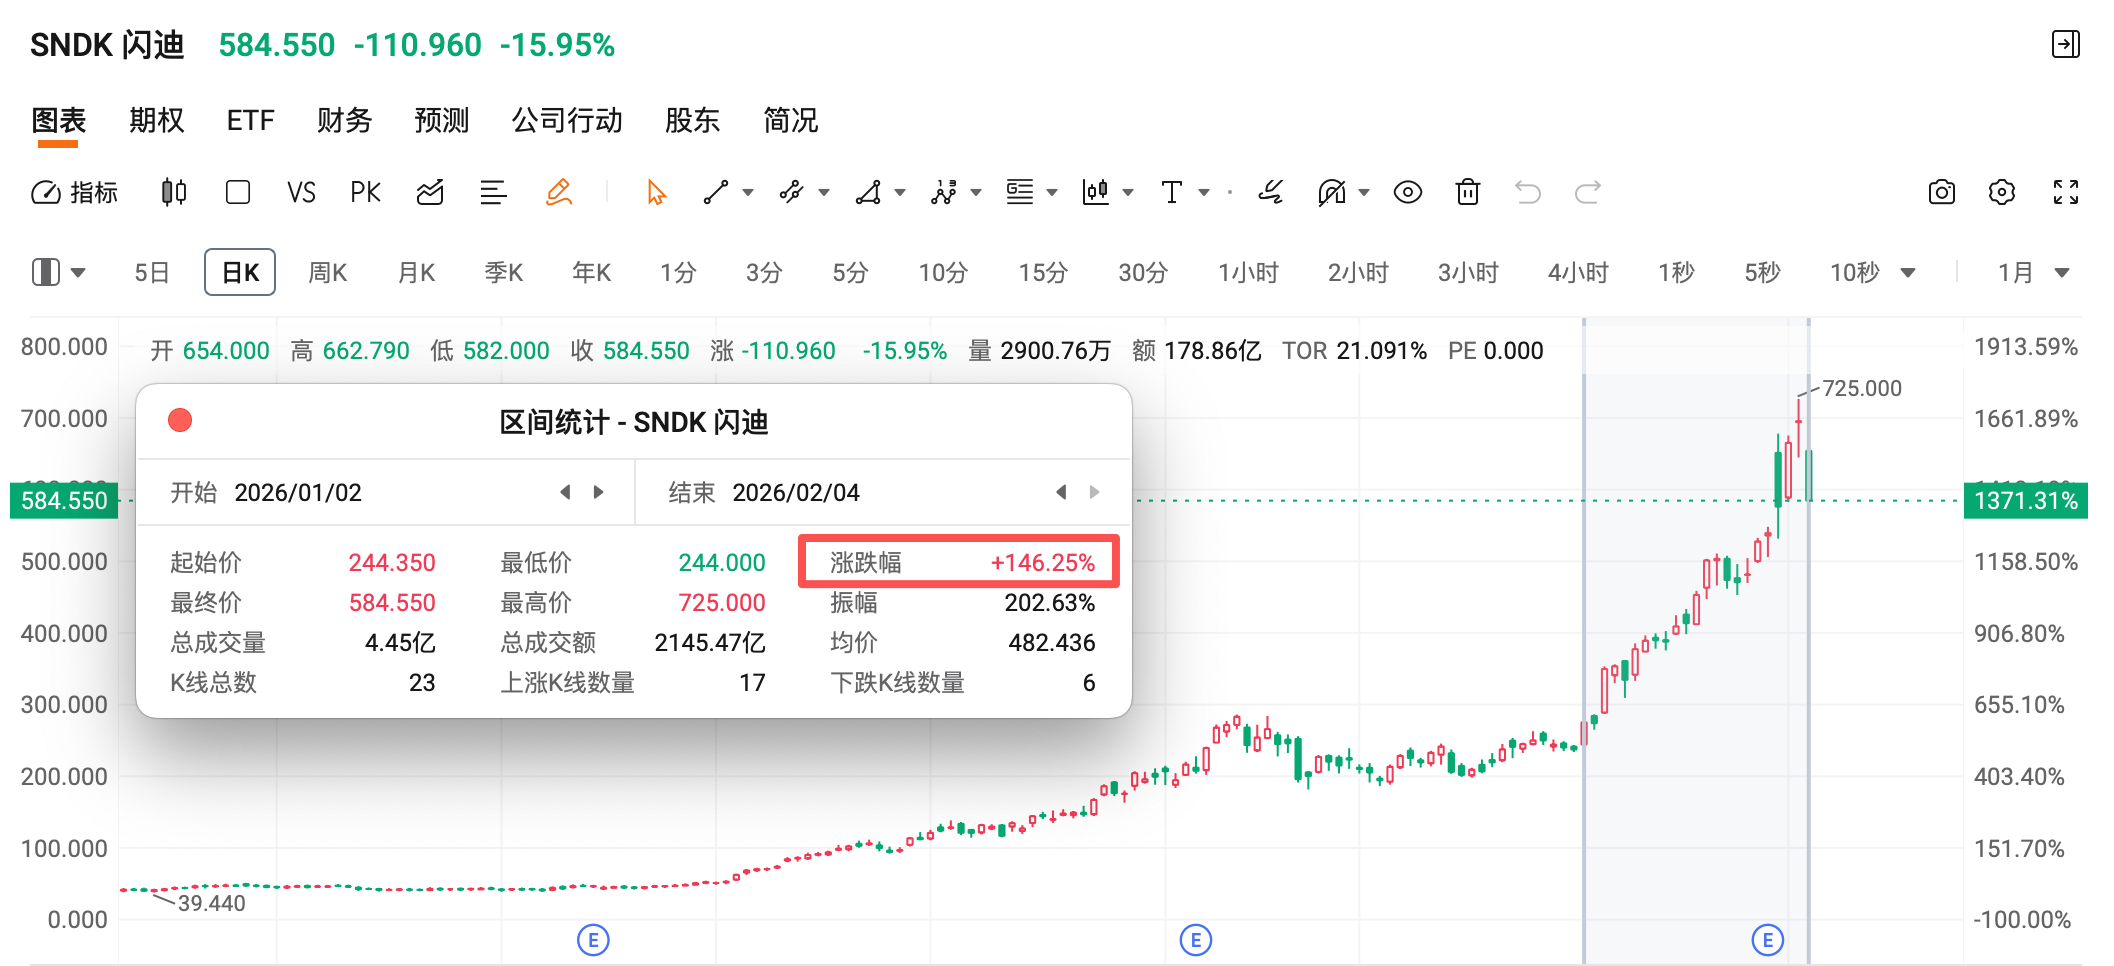Toggle the magnet snap tool
The image size is (2114, 966).
click(x=1332, y=192)
